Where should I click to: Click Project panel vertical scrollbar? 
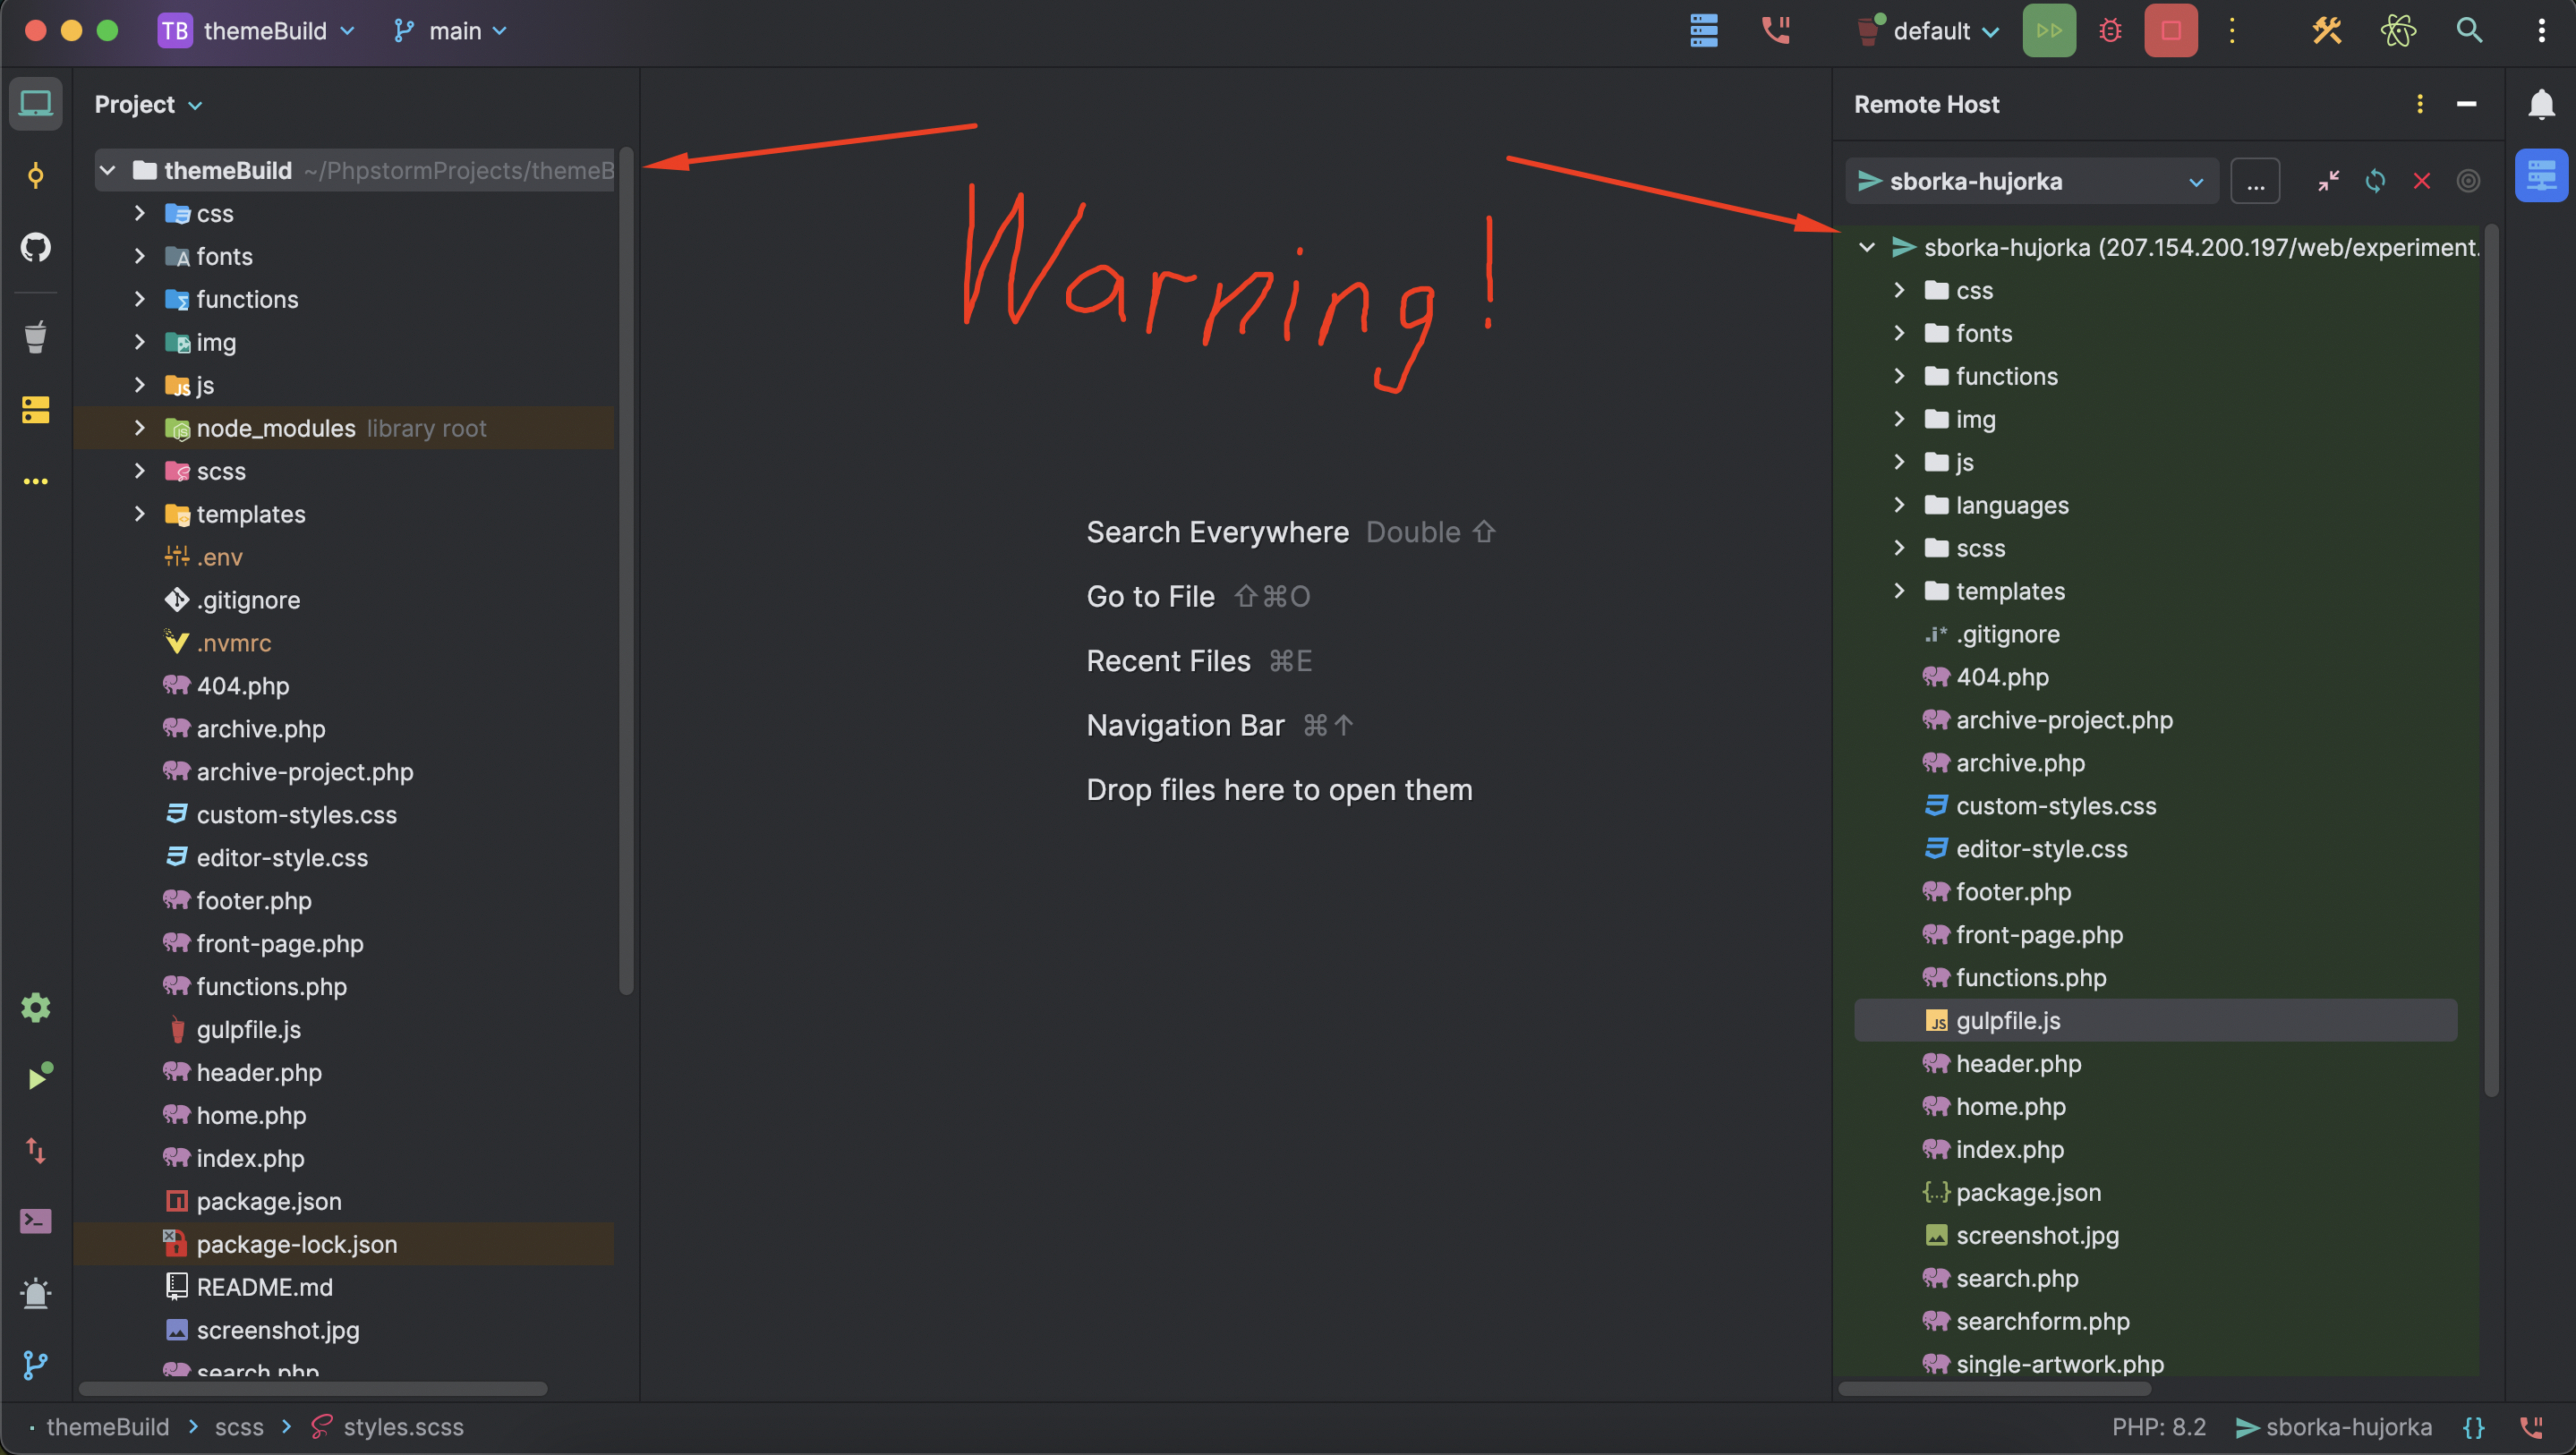coord(626,570)
